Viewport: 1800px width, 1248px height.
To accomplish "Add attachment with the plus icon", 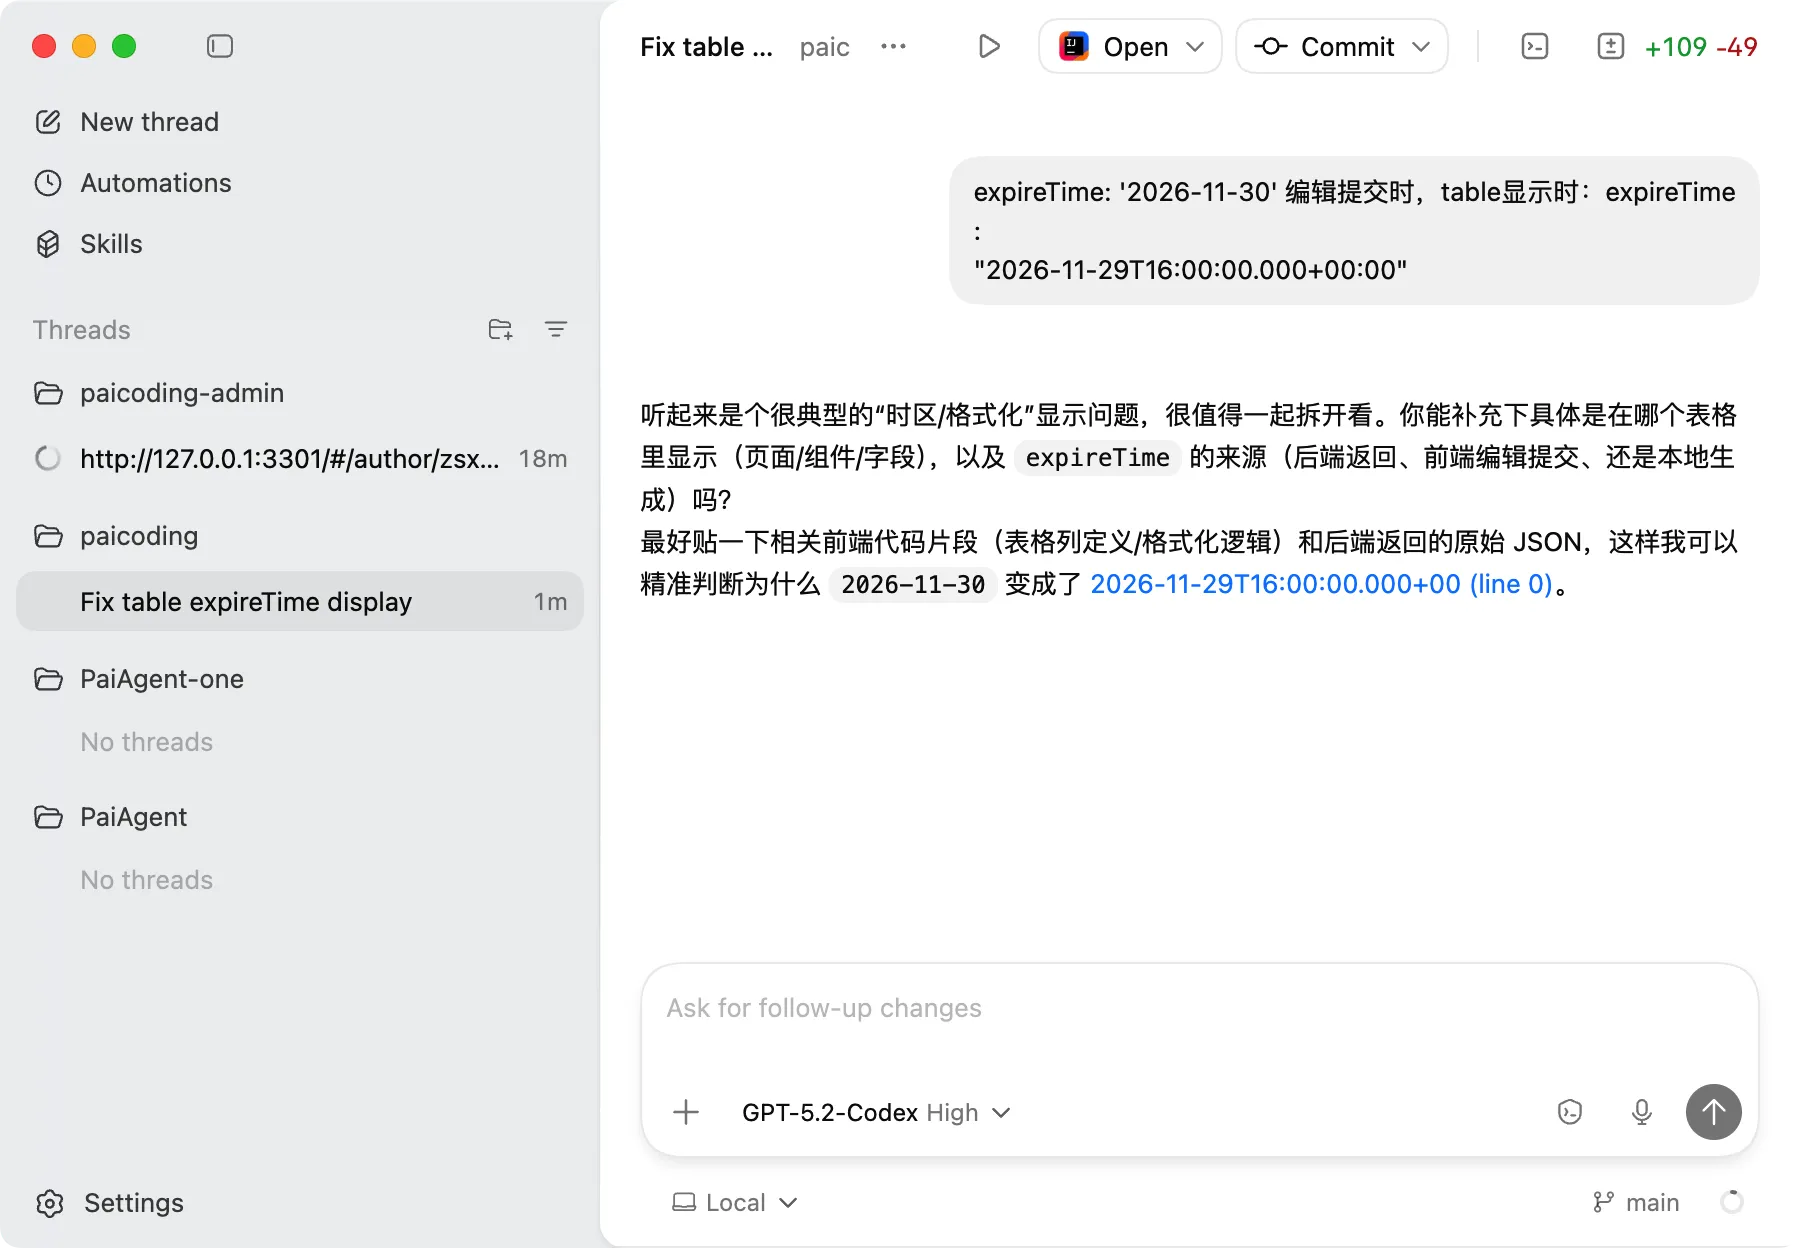I will pyautogui.click(x=686, y=1112).
